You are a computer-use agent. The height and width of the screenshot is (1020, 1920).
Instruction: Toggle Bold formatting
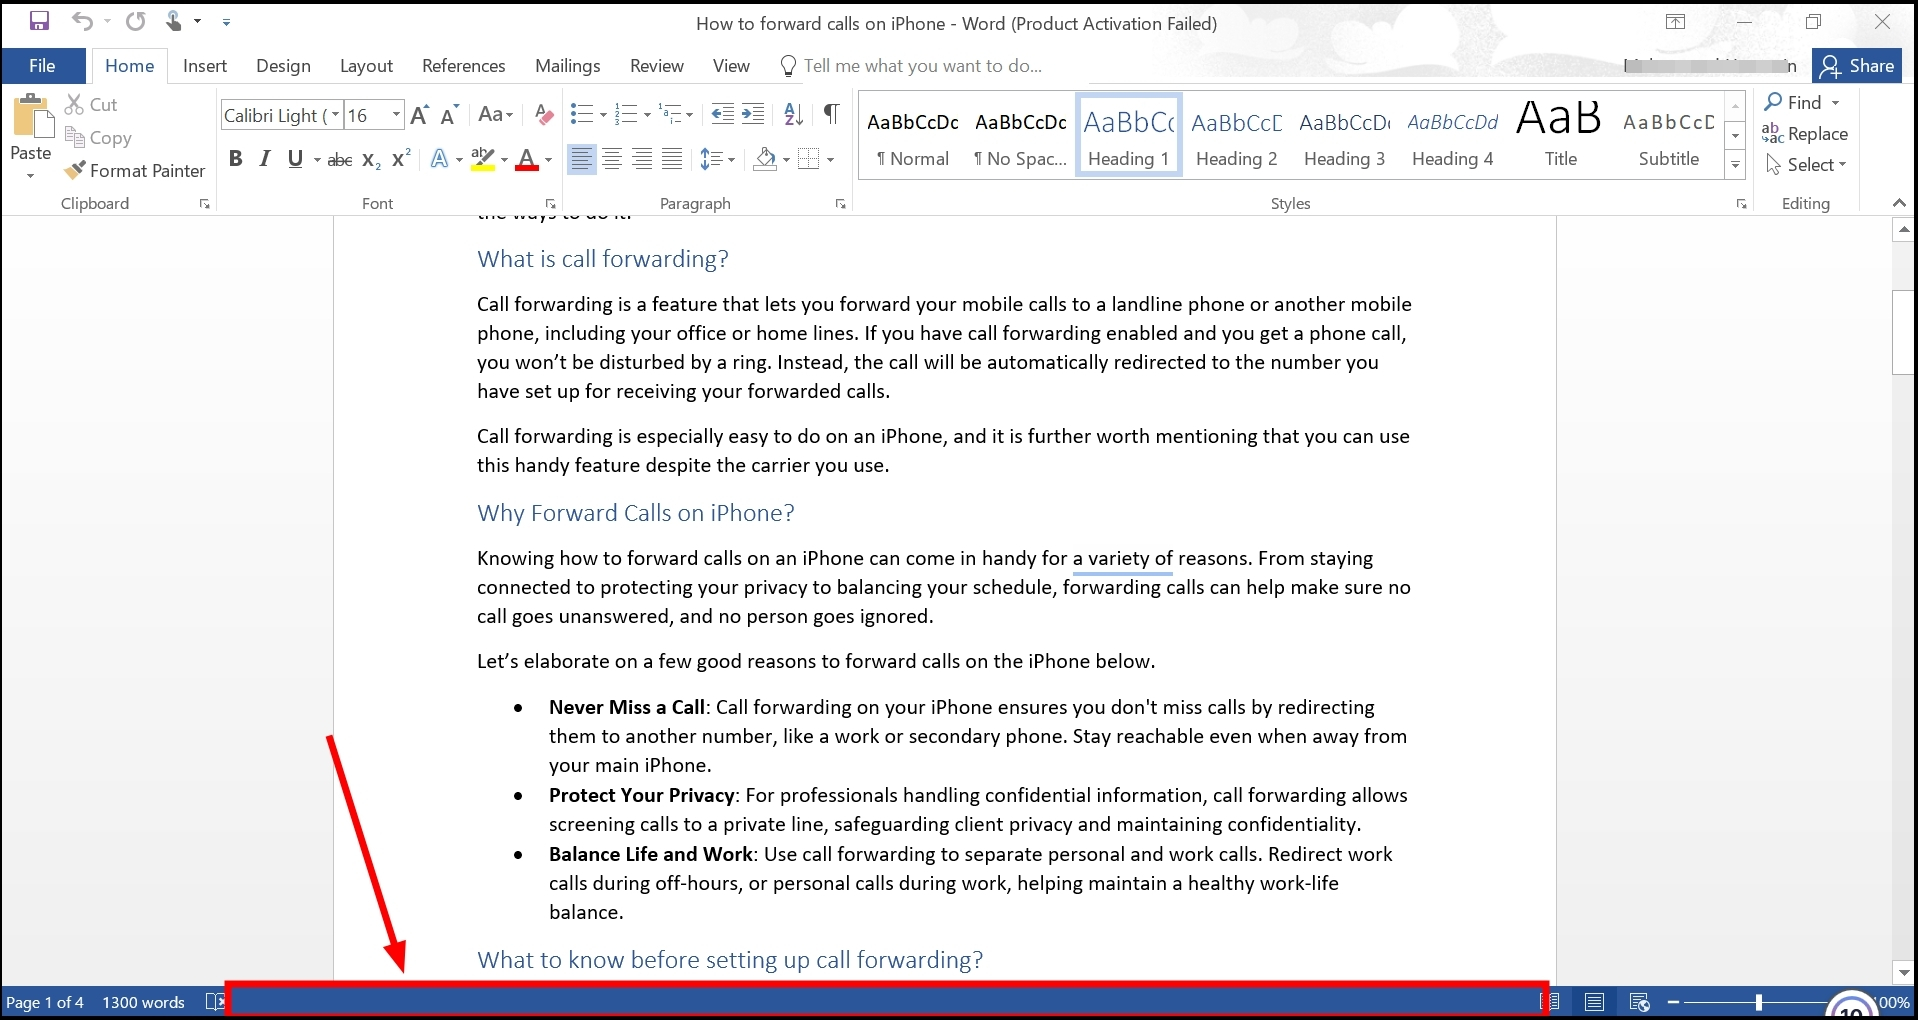[x=236, y=159]
